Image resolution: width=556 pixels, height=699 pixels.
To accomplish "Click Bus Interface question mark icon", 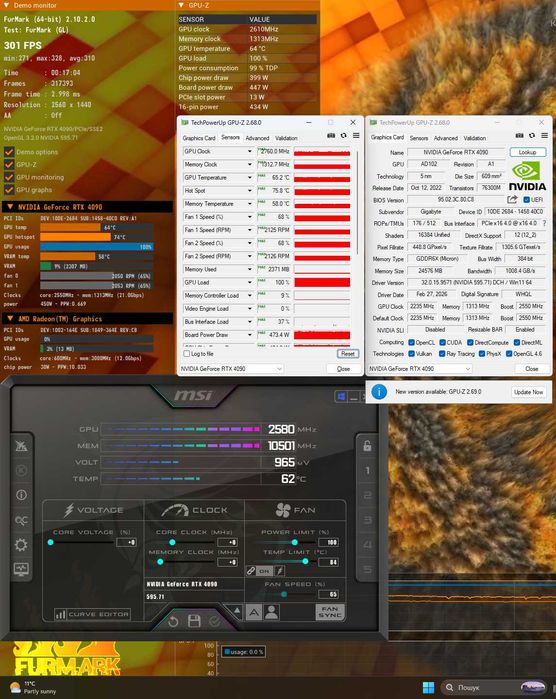I will pyautogui.click(x=544, y=223).
